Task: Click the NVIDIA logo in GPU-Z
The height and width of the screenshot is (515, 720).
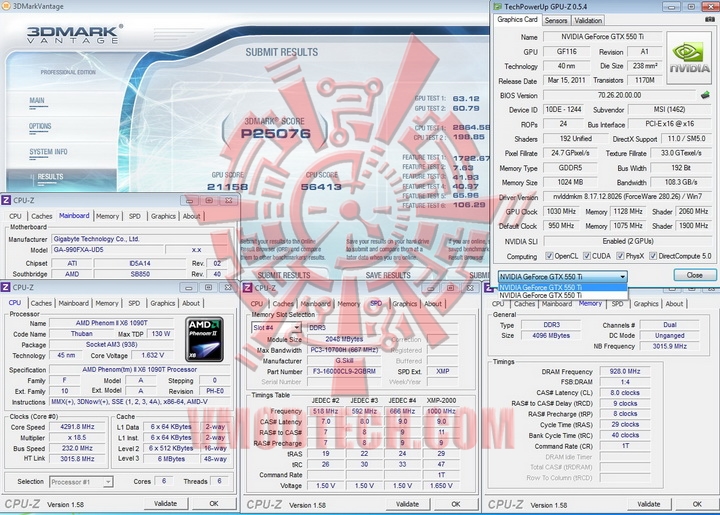Action: (x=689, y=58)
